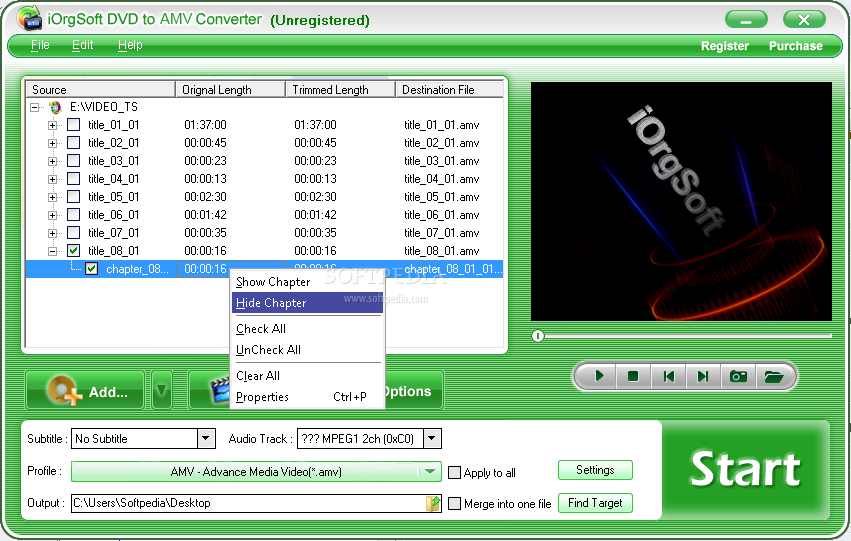The height and width of the screenshot is (541, 851).
Task: Click the browse output folder icon
Action: pos(433,503)
